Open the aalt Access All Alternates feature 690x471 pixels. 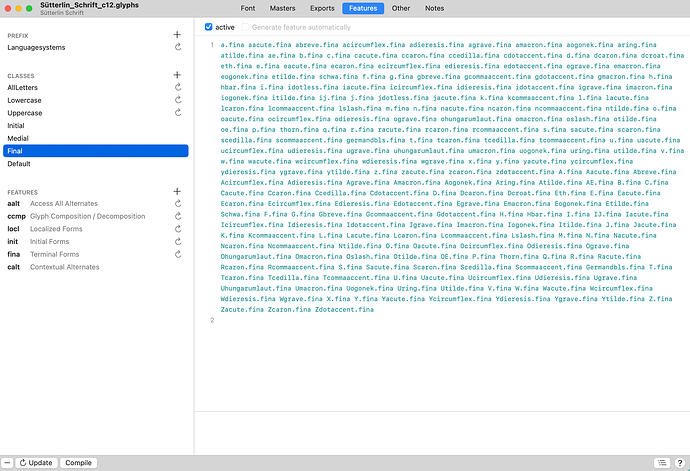point(53,204)
